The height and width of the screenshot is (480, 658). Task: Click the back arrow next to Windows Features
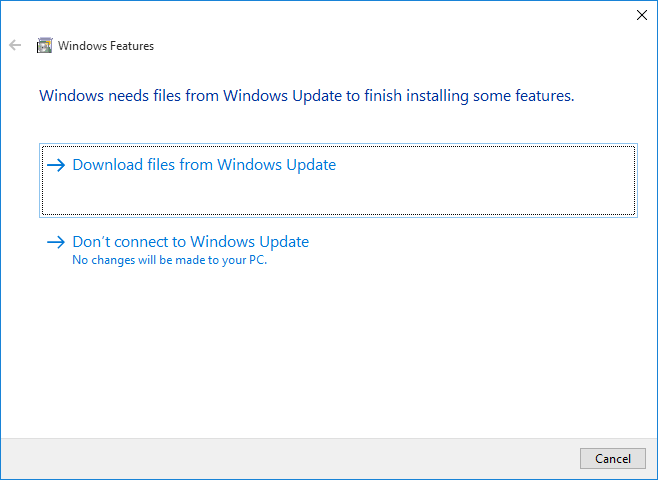pos(15,45)
